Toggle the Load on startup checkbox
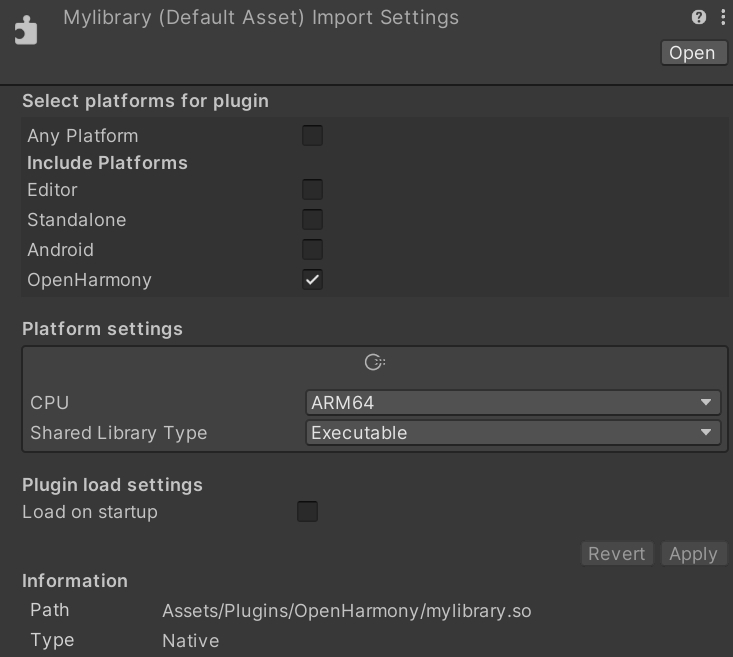This screenshot has width=733, height=657. pyautogui.click(x=307, y=512)
